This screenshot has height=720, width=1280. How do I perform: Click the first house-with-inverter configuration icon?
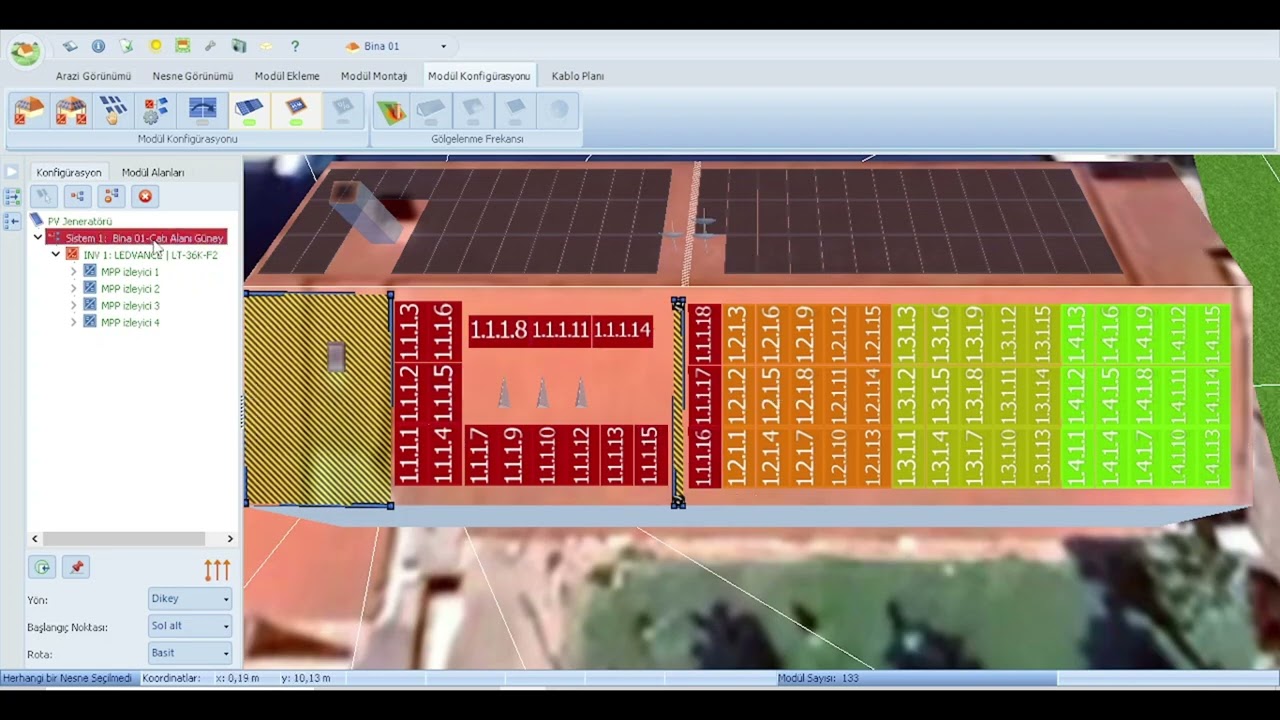(x=29, y=110)
